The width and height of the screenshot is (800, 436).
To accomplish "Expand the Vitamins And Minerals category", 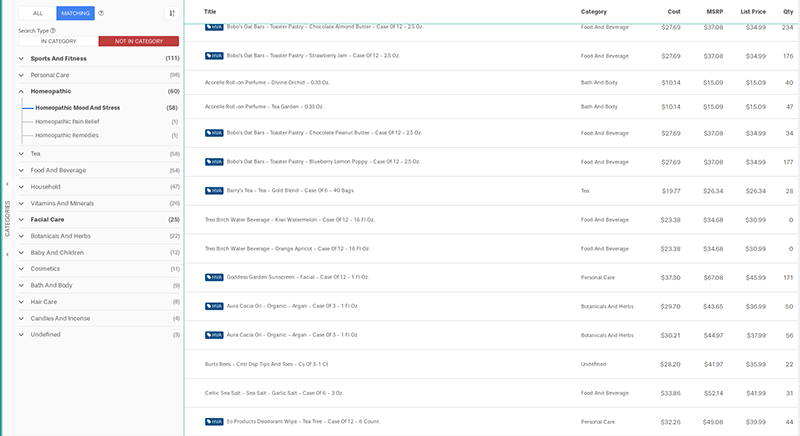I will pos(21,203).
